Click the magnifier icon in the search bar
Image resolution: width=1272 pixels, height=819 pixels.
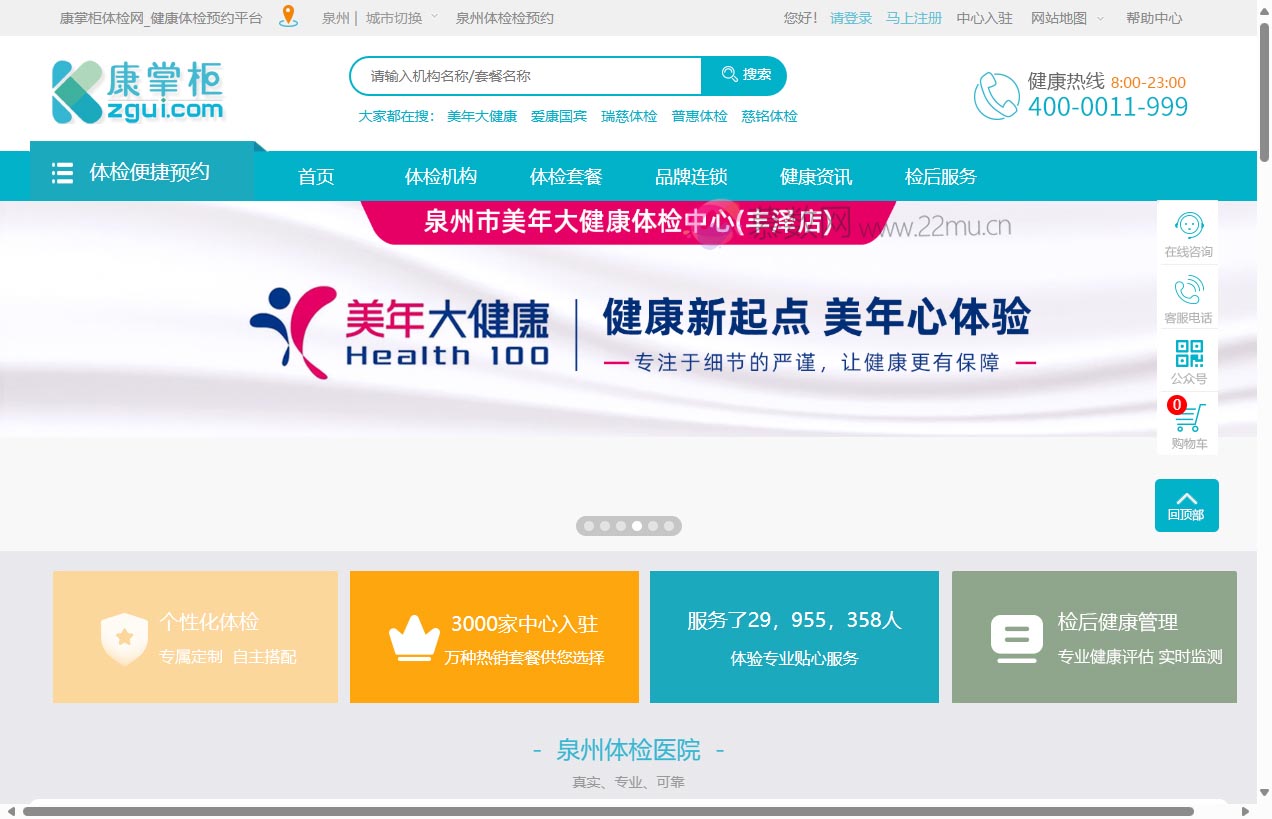730,74
